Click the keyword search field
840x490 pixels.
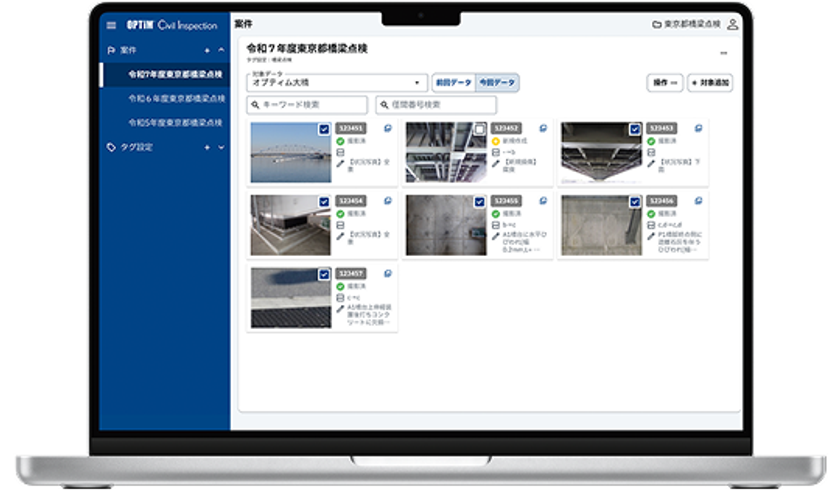click(307, 105)
